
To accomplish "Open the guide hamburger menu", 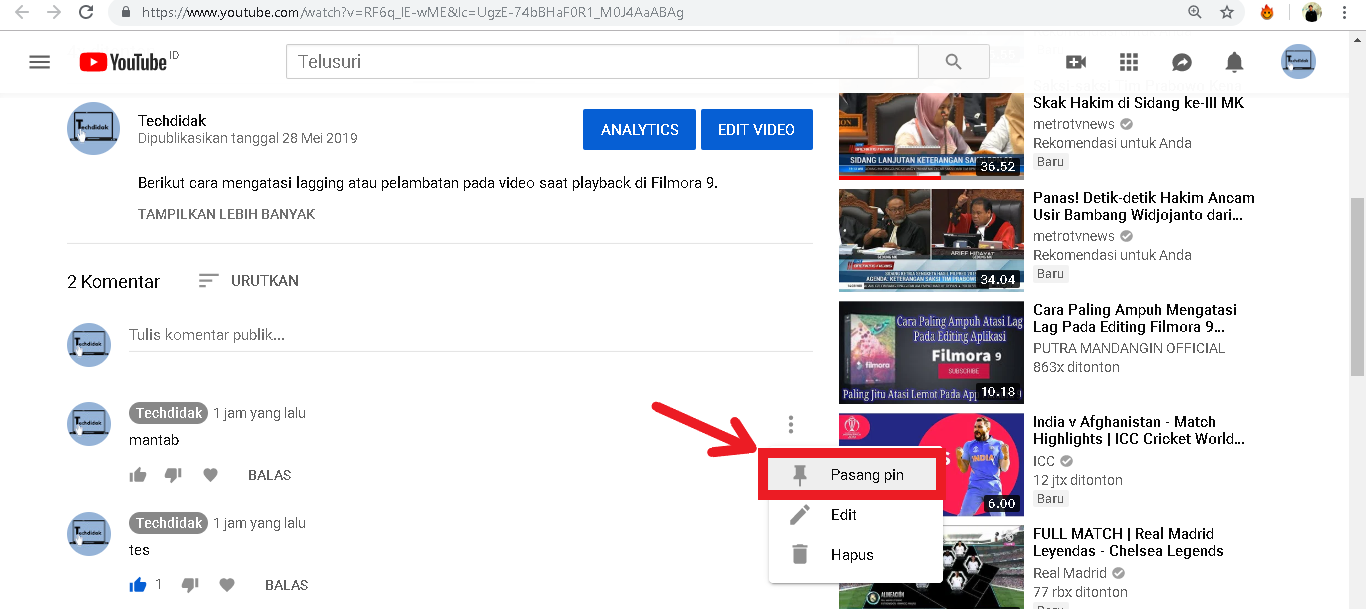I will point(39,61).
